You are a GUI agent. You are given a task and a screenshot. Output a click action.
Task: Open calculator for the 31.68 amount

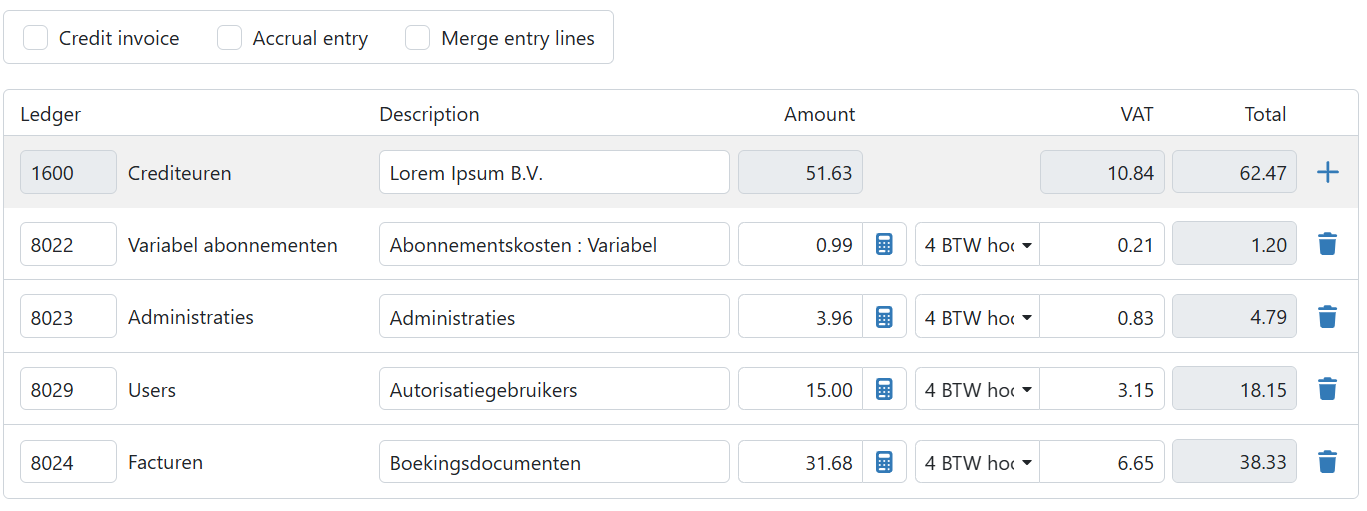point(884,461)
